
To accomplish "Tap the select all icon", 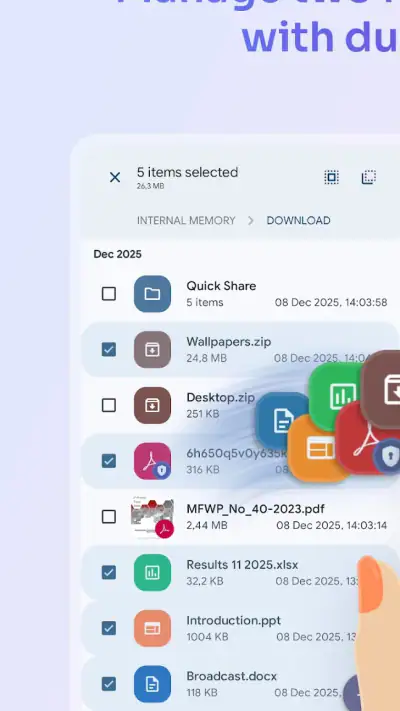I will (x=332, y=177).
